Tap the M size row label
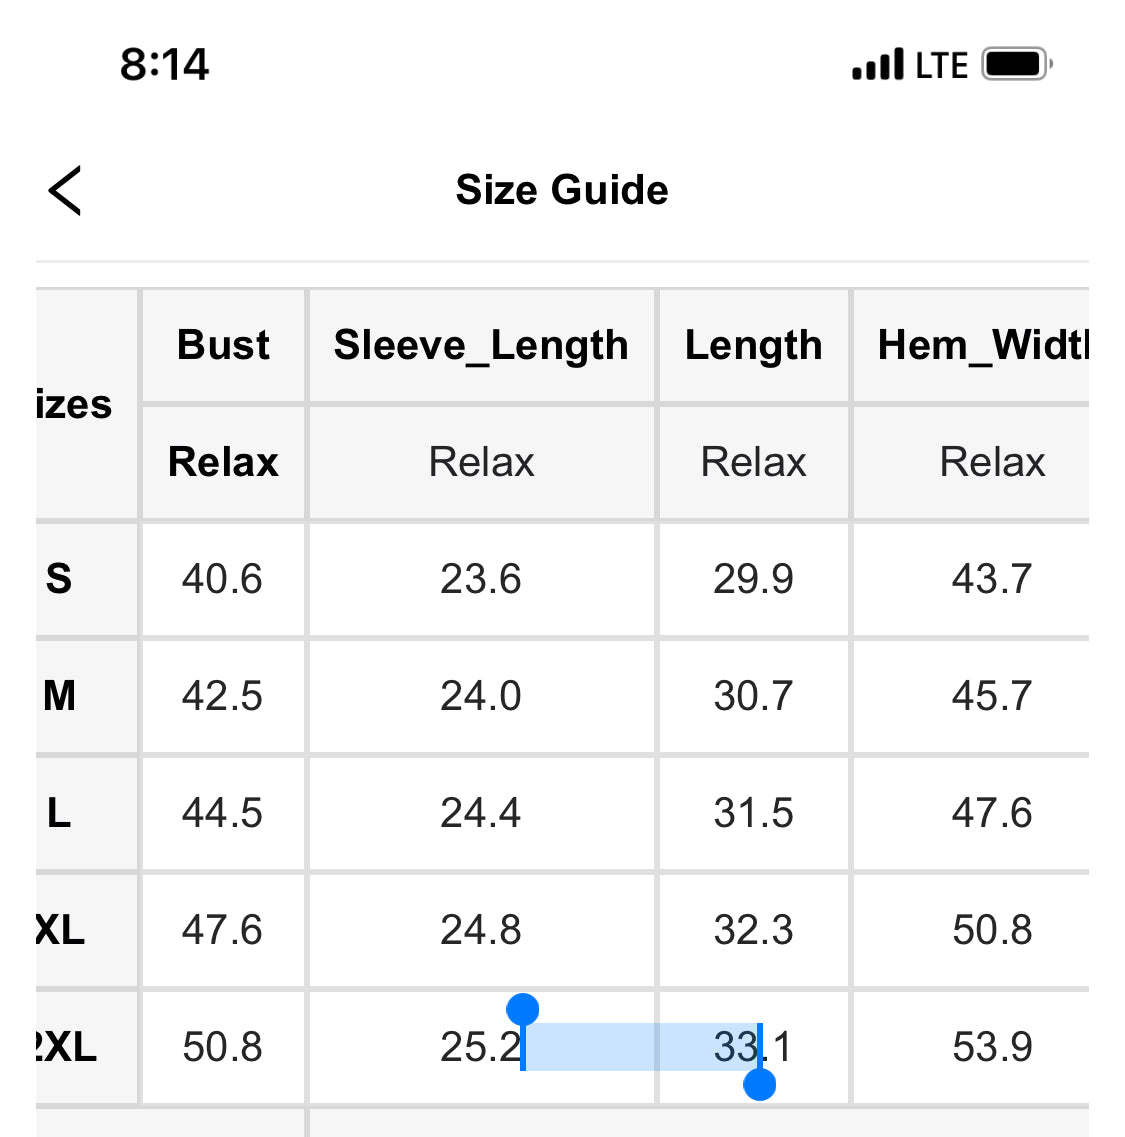 click(60, 696)
